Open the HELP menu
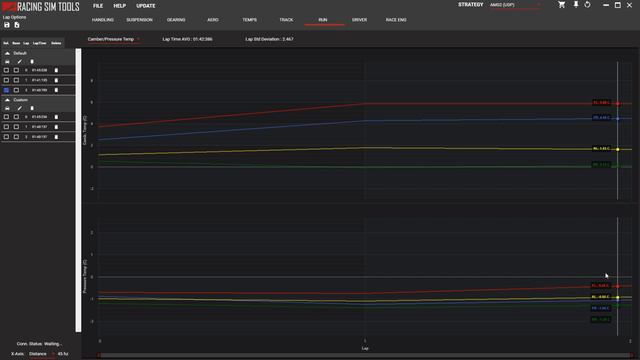This screenshot has width=640, height=360. pos(120,6)
